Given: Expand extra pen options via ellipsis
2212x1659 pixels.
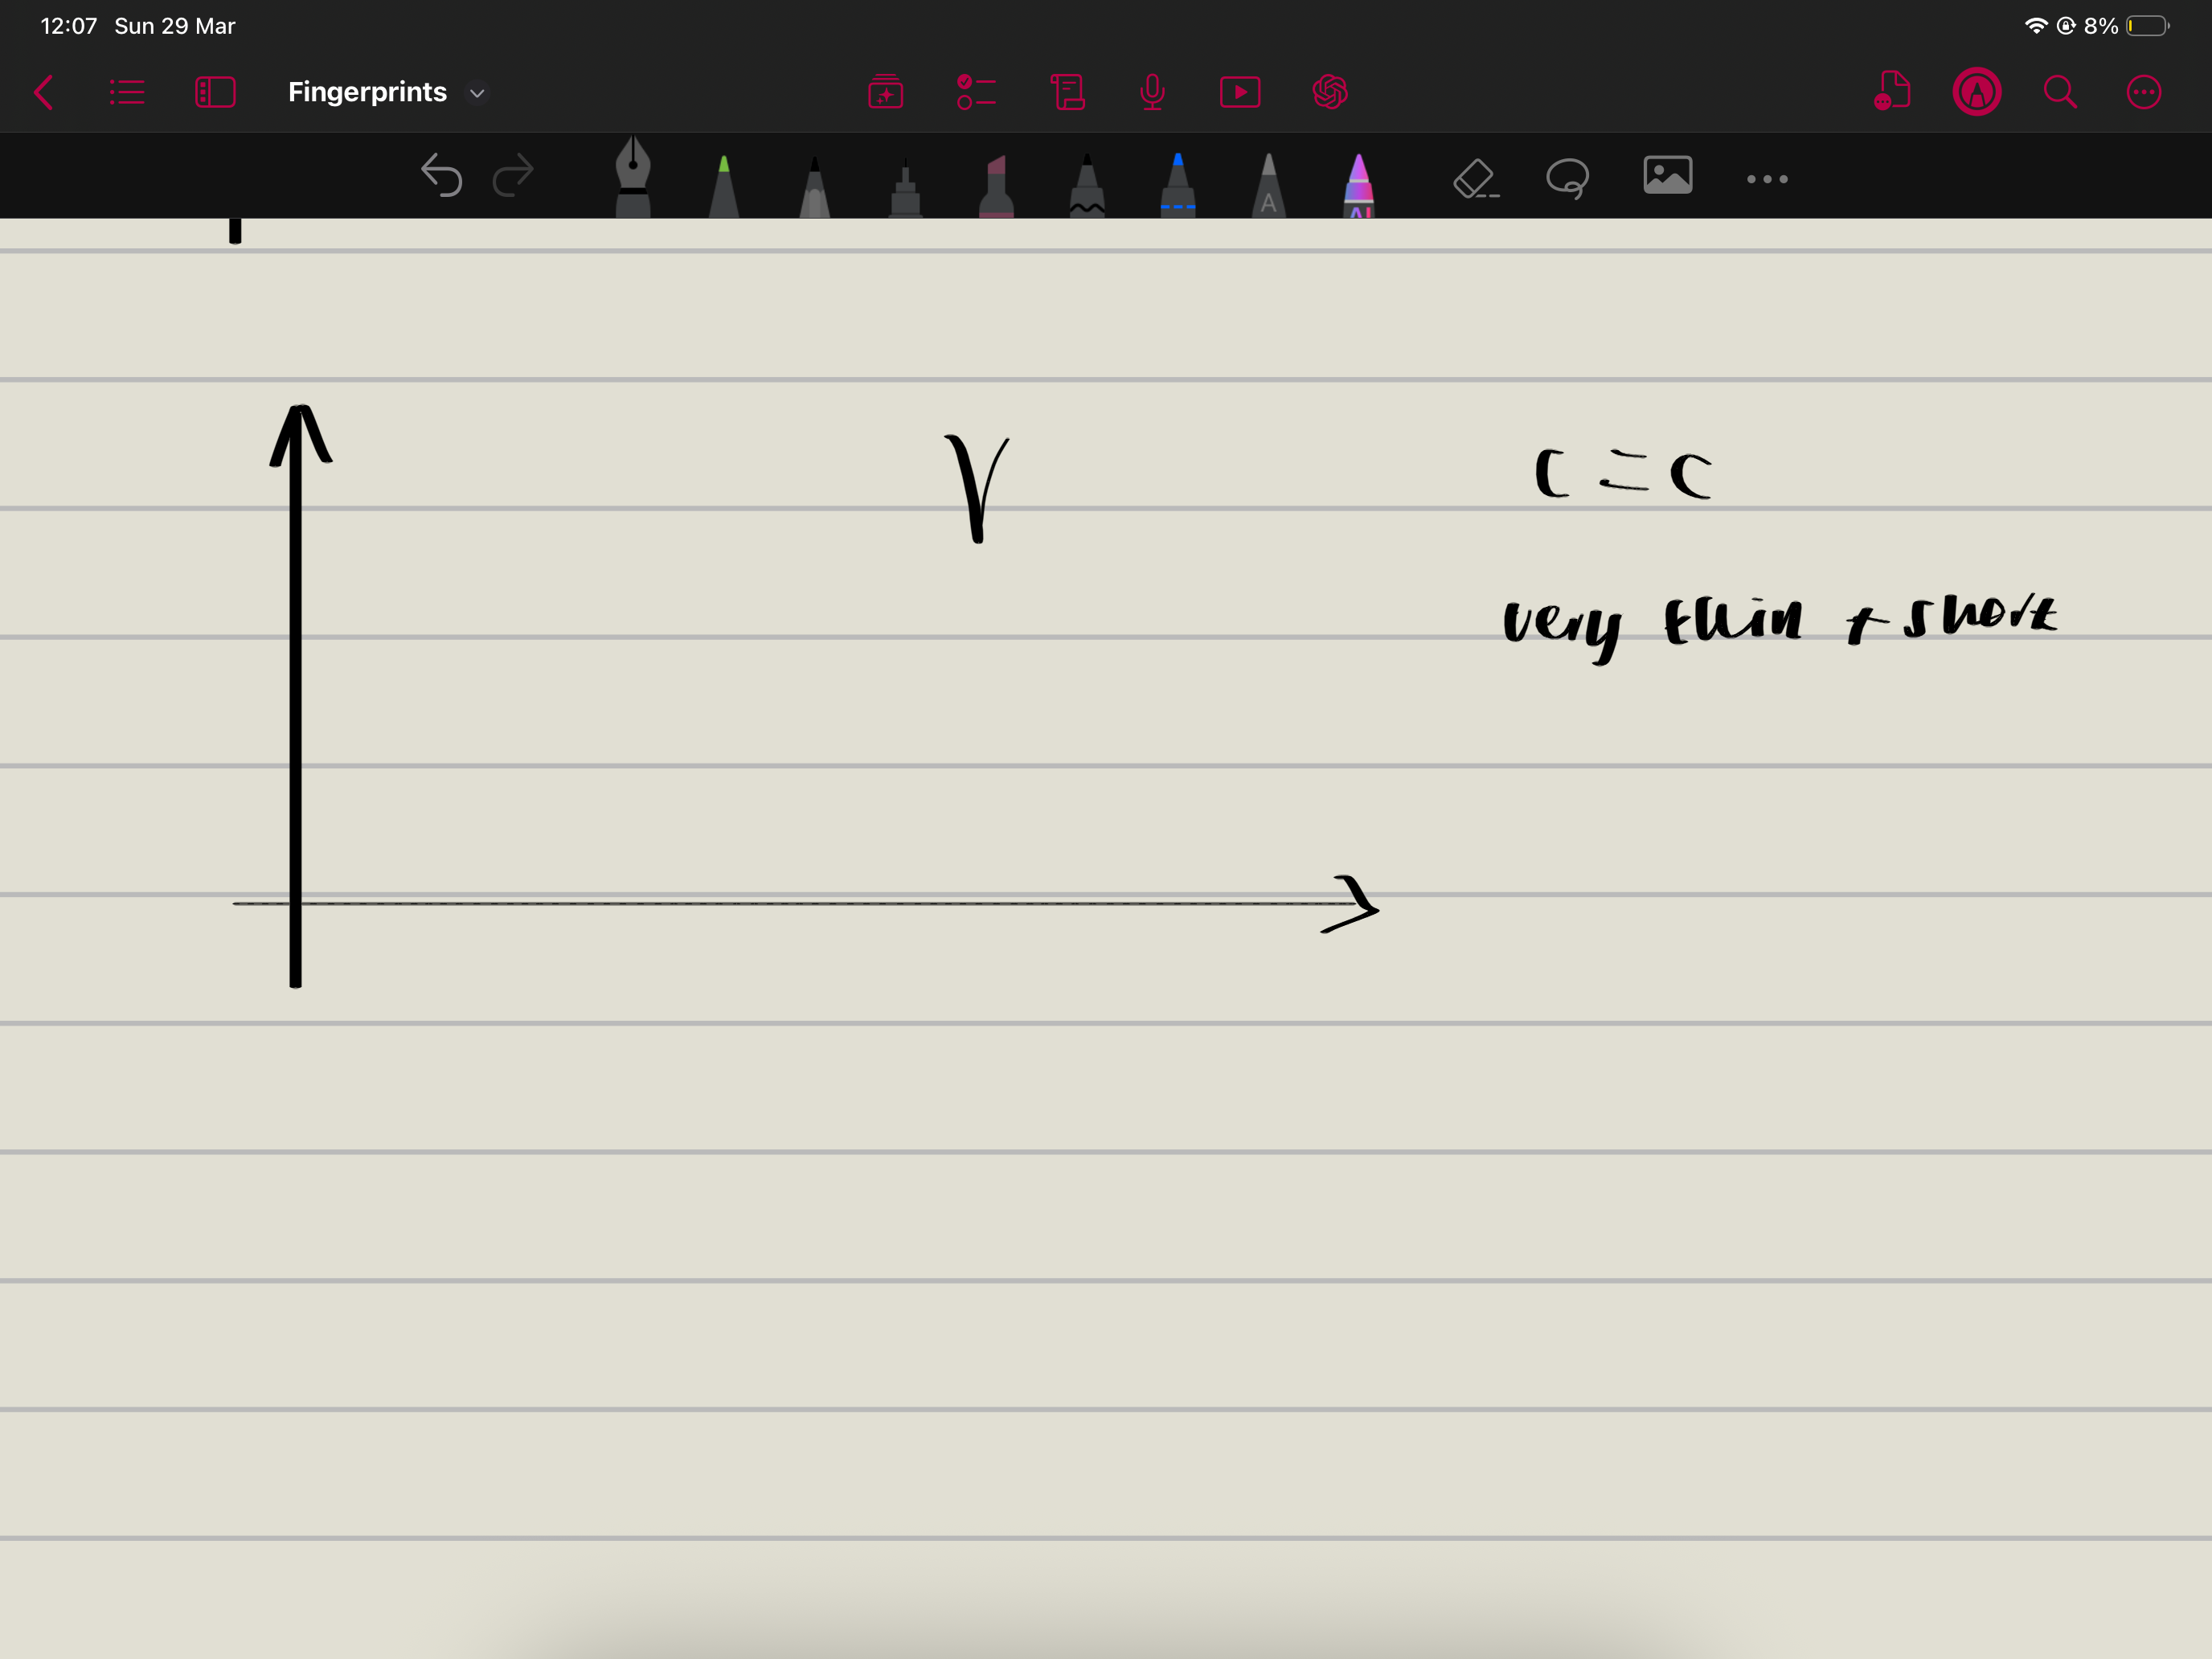Looking at the screenshot, I should tap(1766, 177).
